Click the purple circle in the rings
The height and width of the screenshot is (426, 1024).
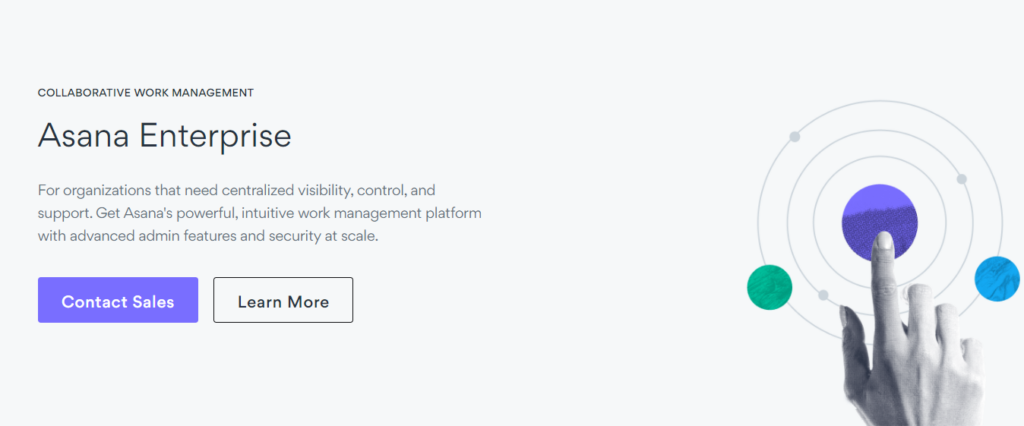[x=880, y=222]
